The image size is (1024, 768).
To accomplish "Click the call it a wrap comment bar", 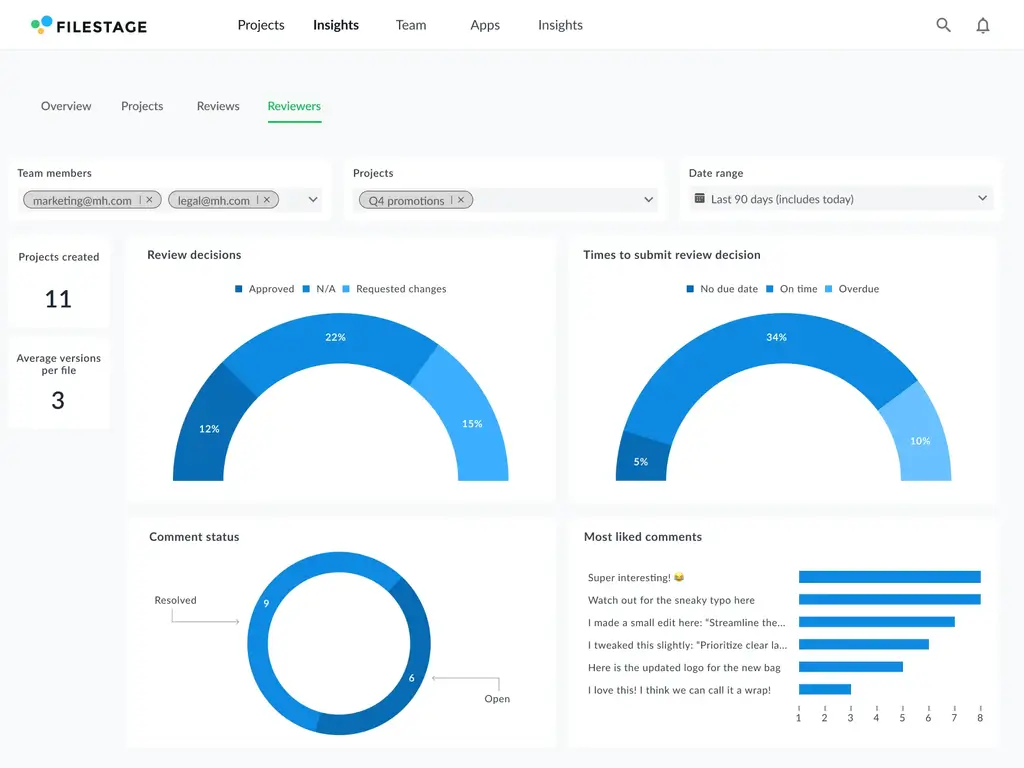I will (x=825, y=689).
